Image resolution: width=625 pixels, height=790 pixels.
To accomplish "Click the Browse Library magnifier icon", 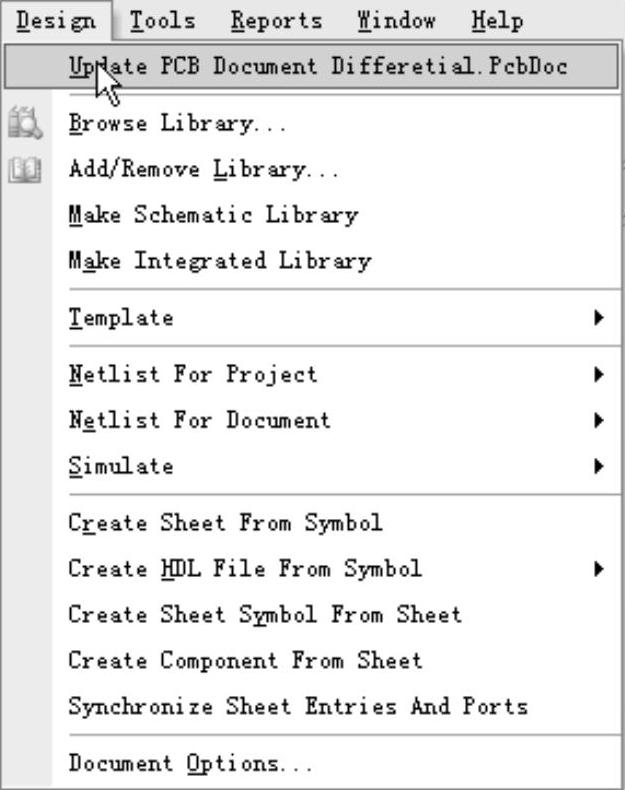I will click(24, 123).
